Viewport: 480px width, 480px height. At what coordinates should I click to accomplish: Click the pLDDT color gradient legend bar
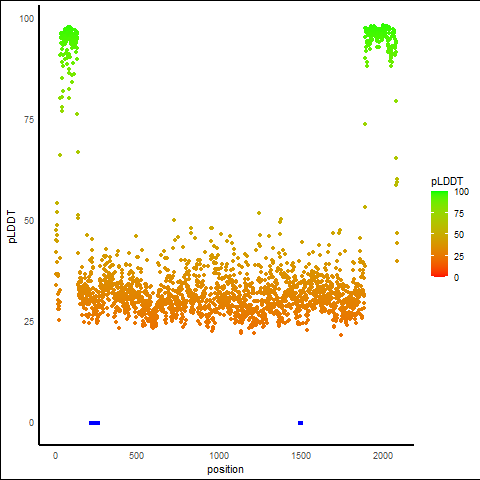439,234
